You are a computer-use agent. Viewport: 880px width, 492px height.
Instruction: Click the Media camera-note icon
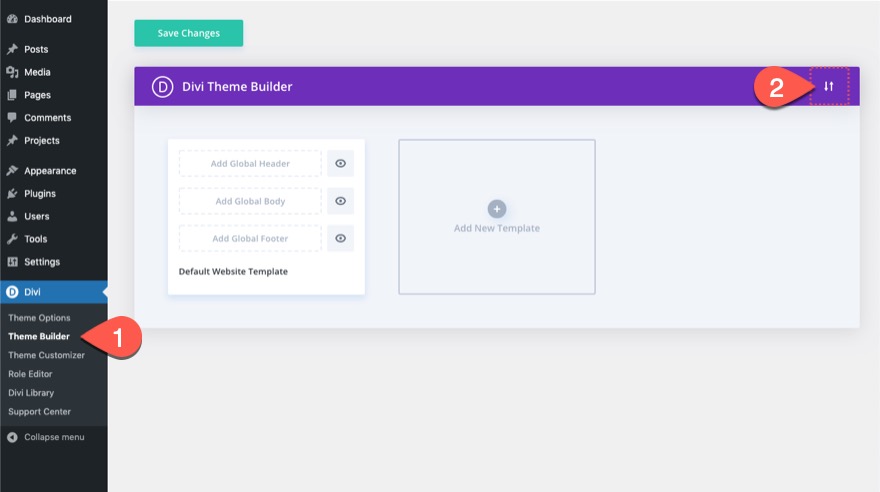coord(12,72)
